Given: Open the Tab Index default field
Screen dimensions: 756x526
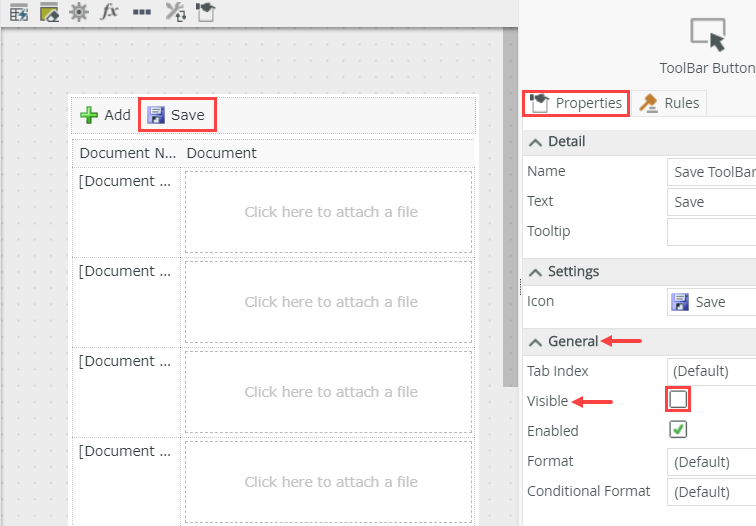Looking at the screenshot, I should coord(712,371).
